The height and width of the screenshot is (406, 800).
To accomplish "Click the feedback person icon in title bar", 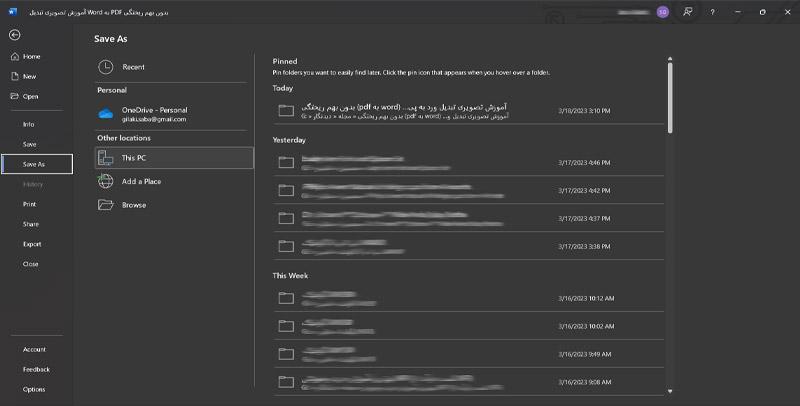I will point(687,12).
